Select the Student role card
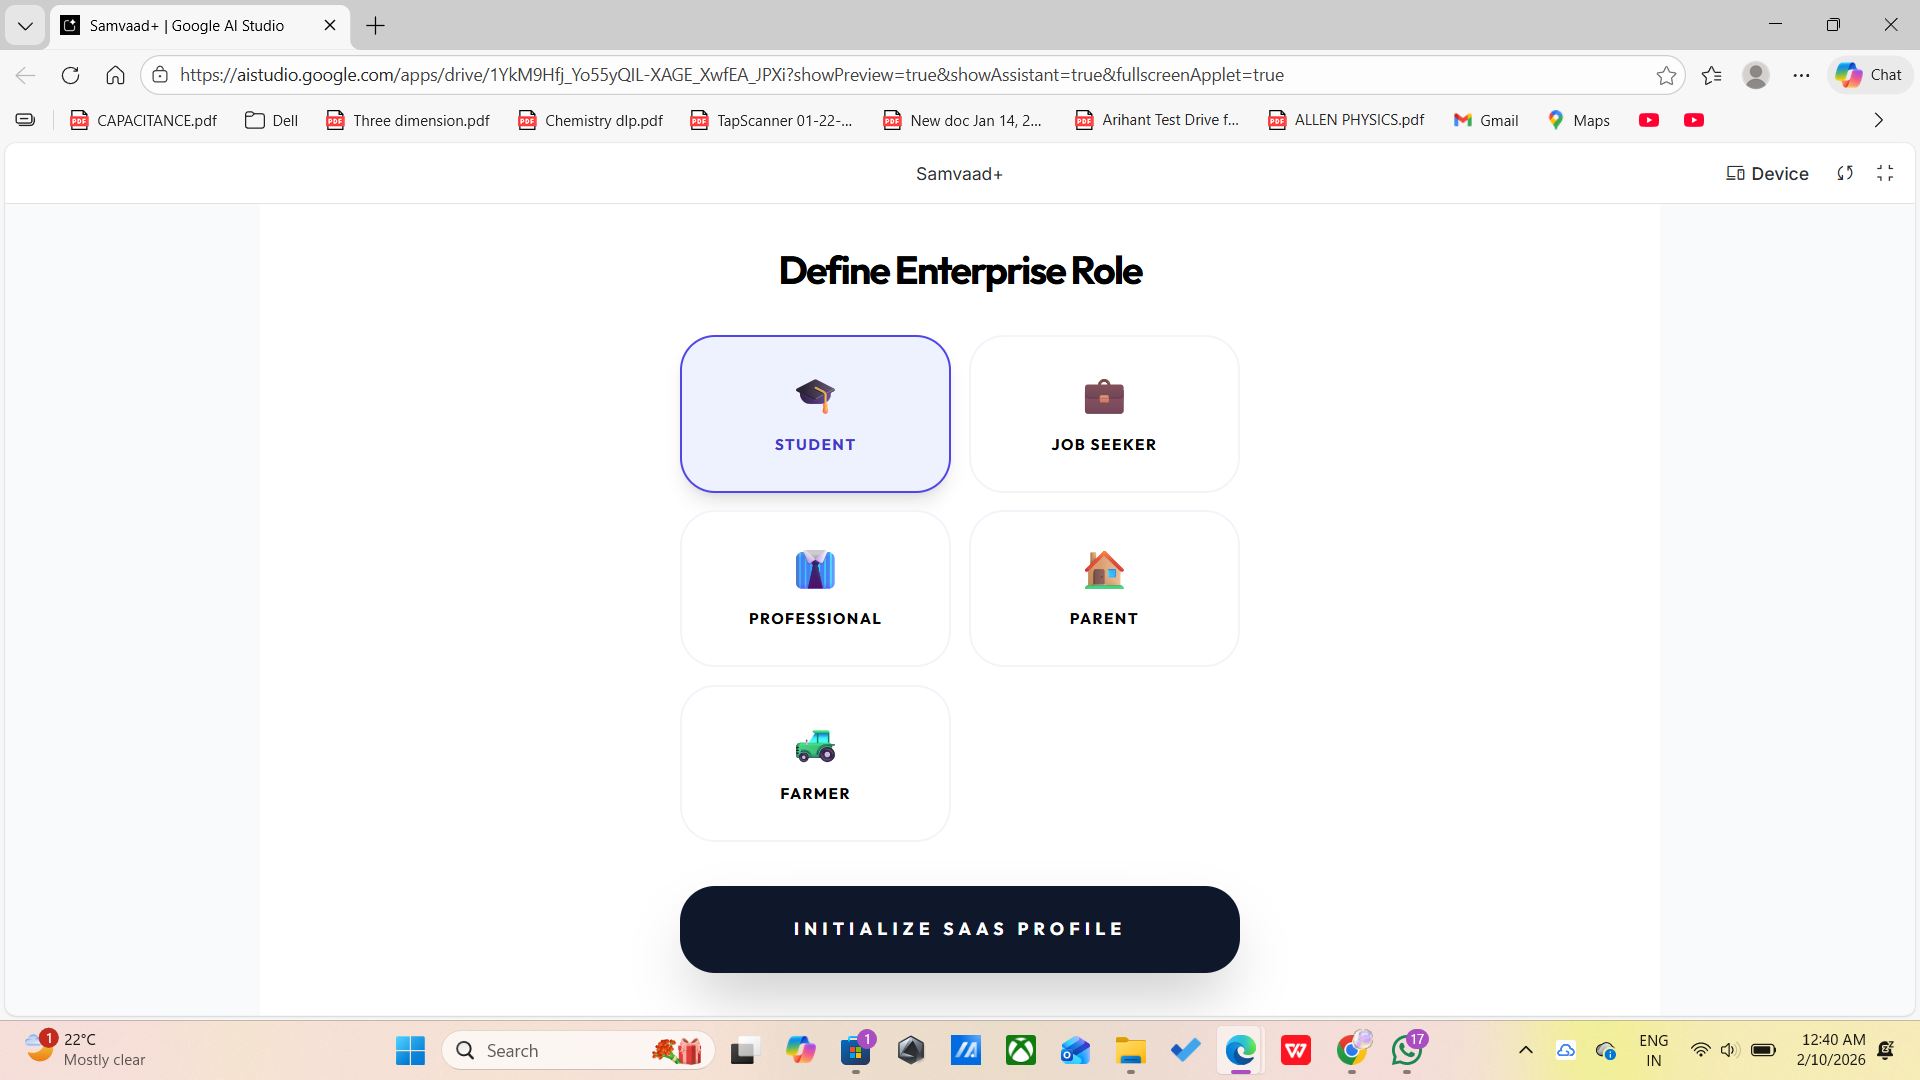Screen dimensions: 1920x1080 [x=815, y=414]
